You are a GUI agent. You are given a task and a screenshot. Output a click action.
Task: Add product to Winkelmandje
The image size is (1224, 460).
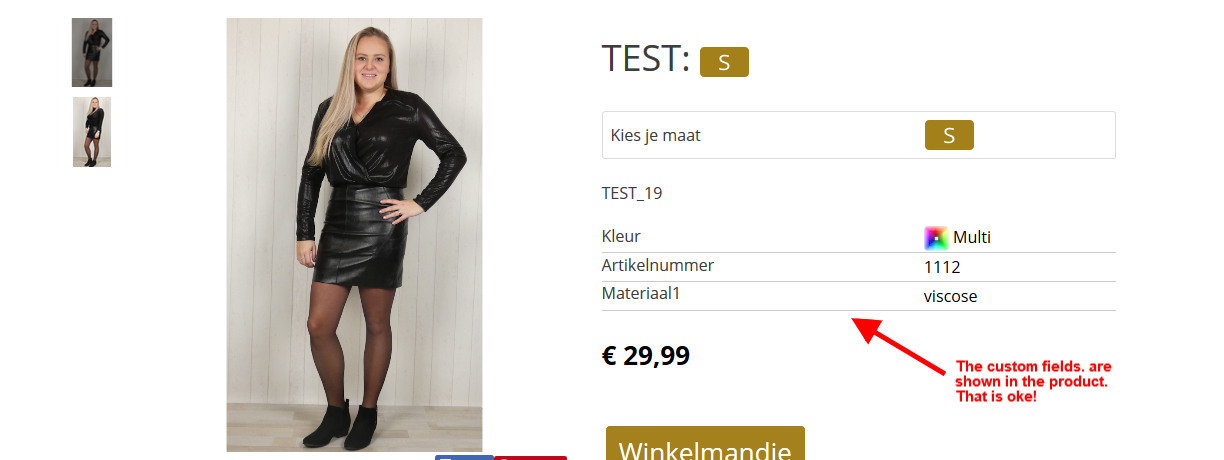point(705,444)
